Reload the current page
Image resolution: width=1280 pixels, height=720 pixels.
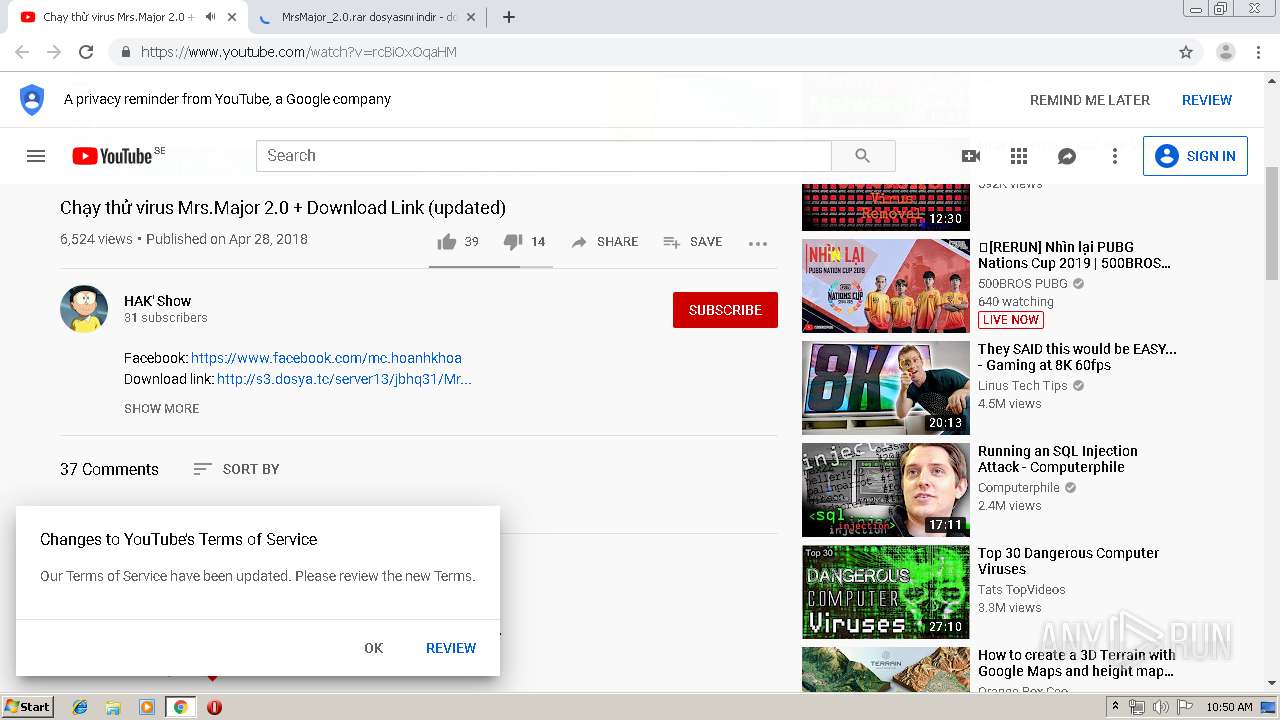click(86, 52)
